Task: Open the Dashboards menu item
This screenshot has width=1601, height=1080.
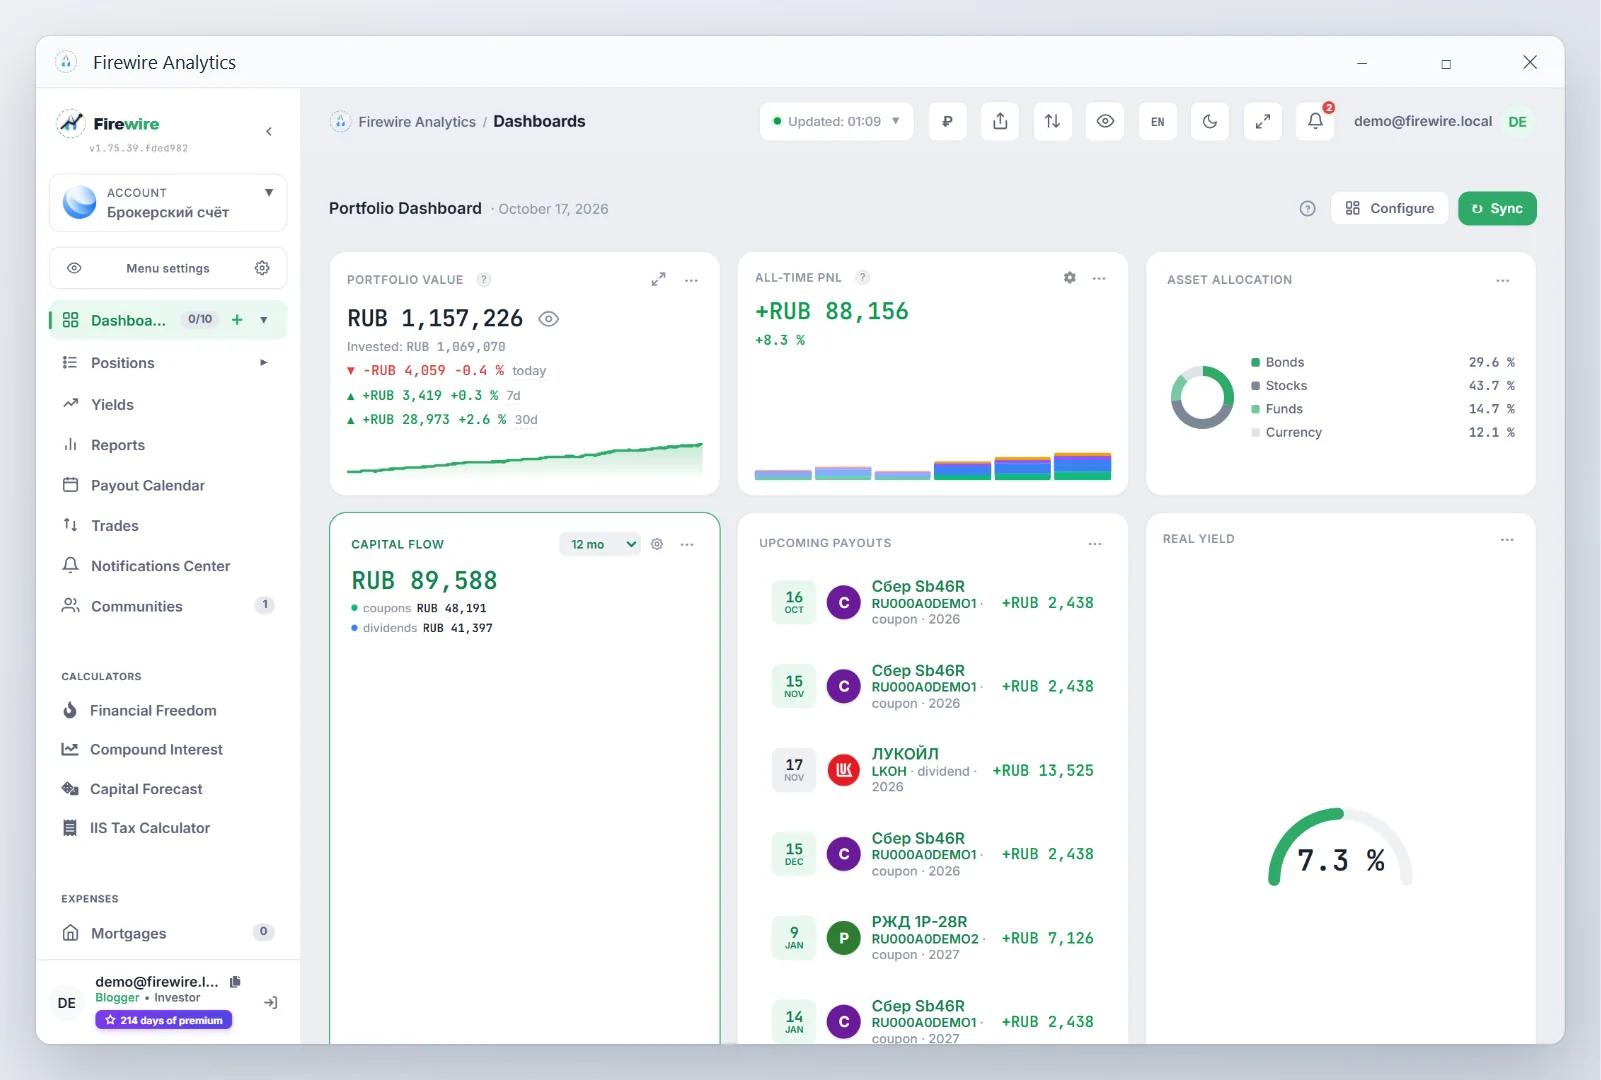Action: (128, 320)
